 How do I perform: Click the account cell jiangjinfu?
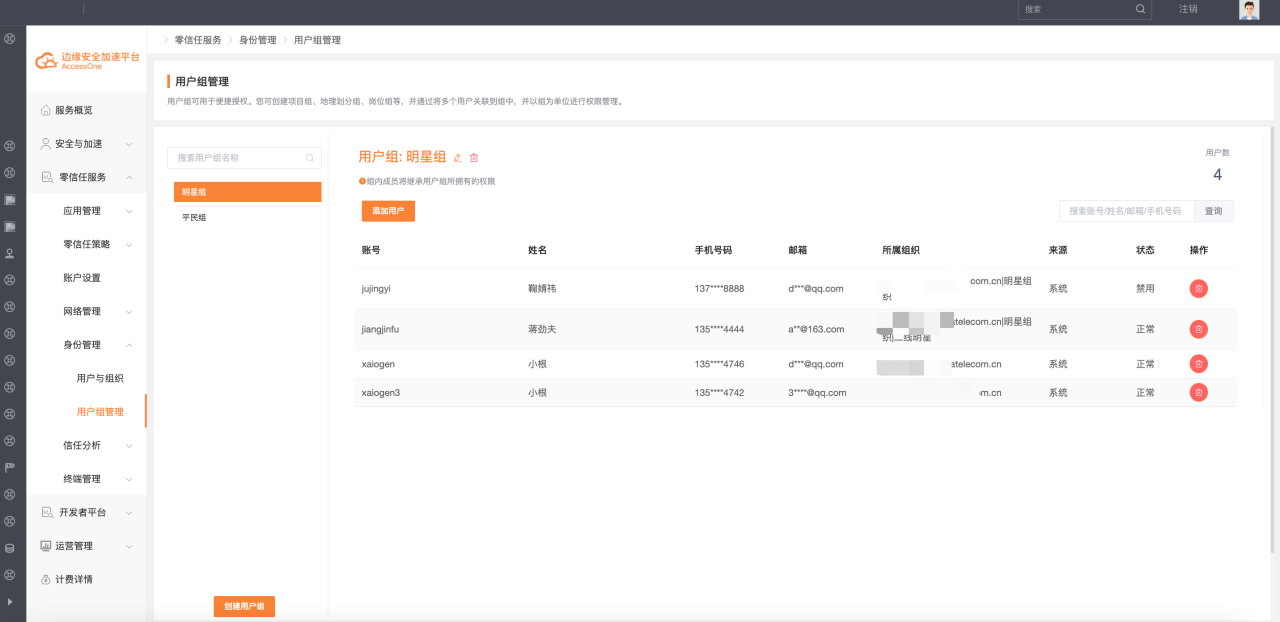(x=380, y=329)
